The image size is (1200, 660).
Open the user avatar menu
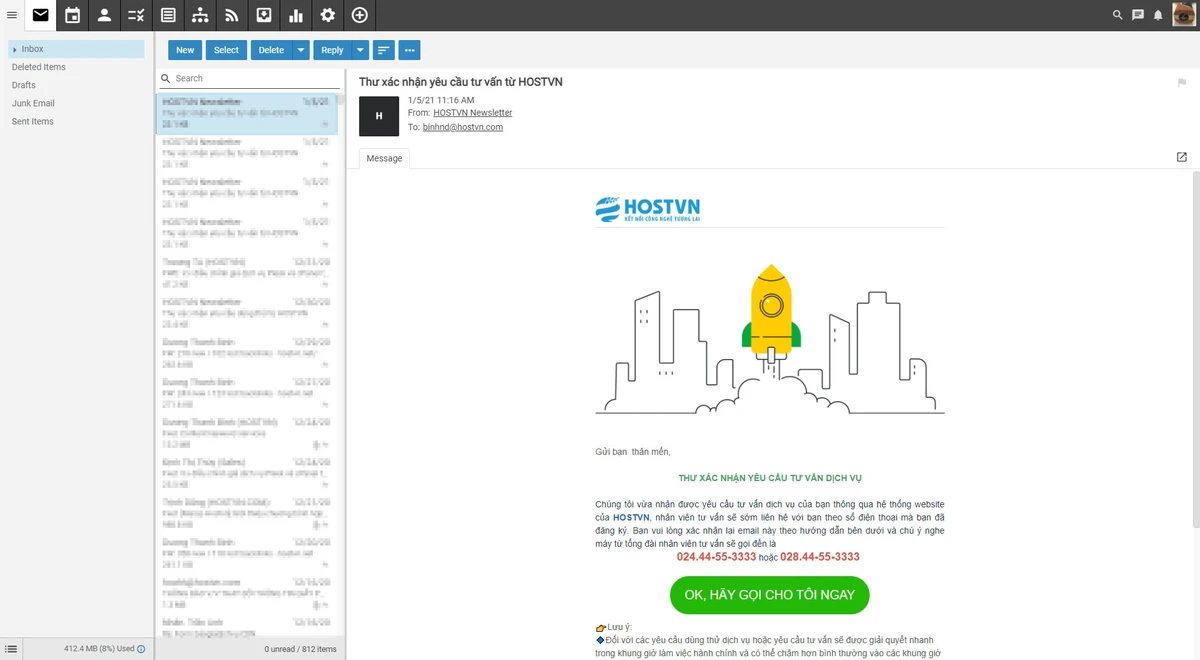[x=1183, y=15]
